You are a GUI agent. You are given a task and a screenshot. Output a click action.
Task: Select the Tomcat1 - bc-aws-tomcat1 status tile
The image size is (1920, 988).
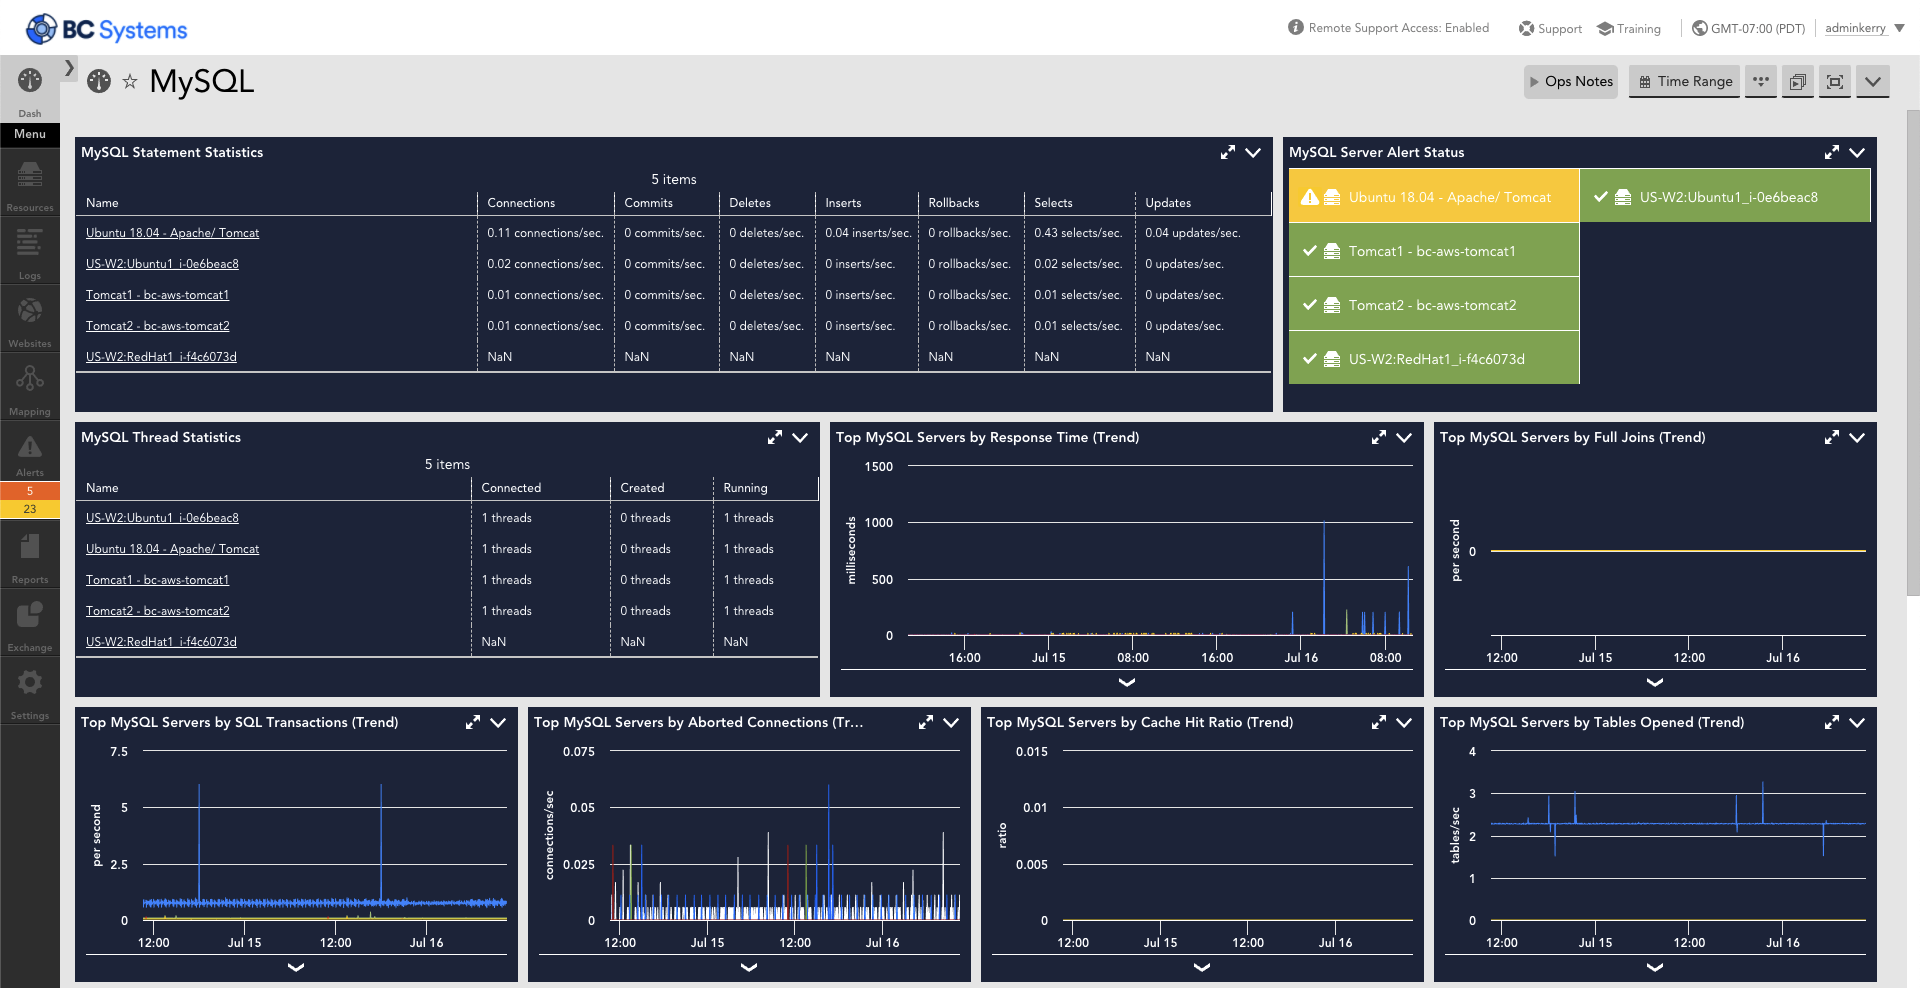(1434, 251)
